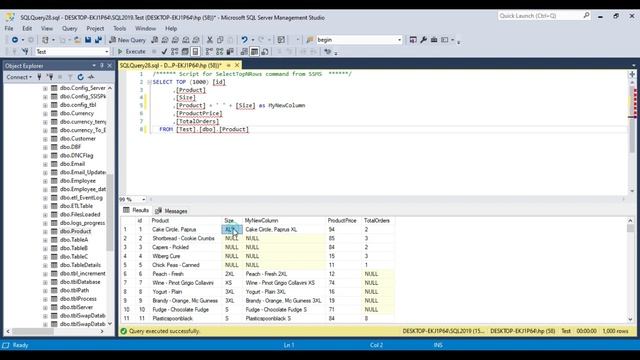Screen dimensions: 640x360
Task: Click the Parse checkmark icon
Action: tap(164, 51)
